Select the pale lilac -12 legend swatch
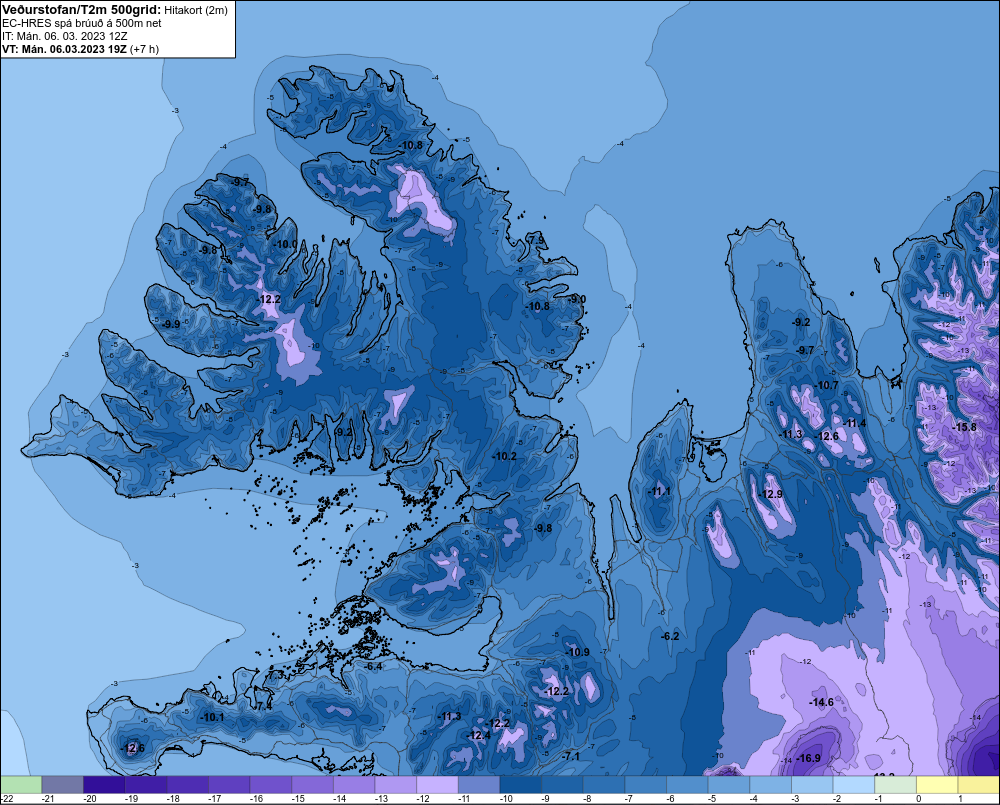Screen dimensions: 1000x805 coord(438,785)
